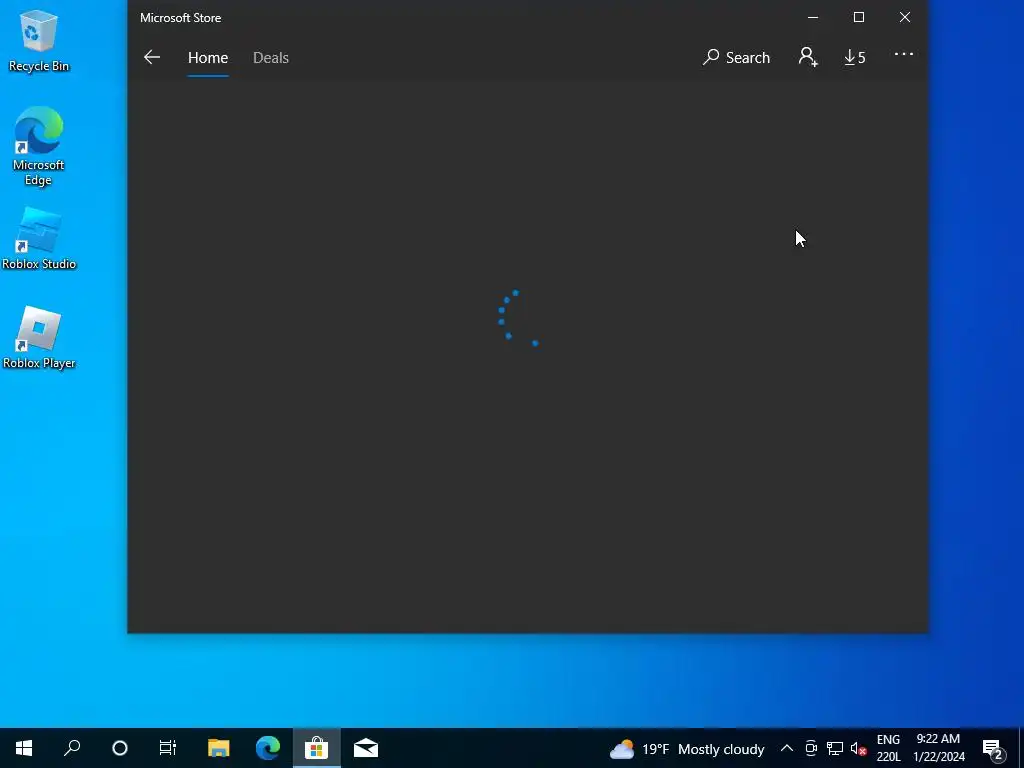The height and width of the screenshot is (768, 1024).
Task: Change the ENG input language
Action: coord(888,748)
